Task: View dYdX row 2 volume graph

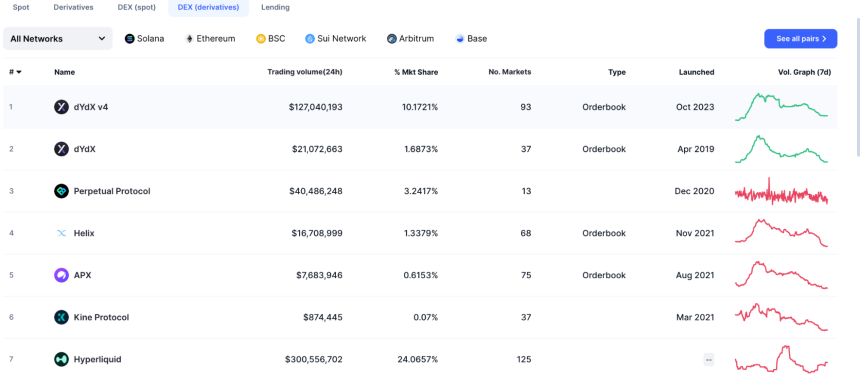Action: (782, 149)
